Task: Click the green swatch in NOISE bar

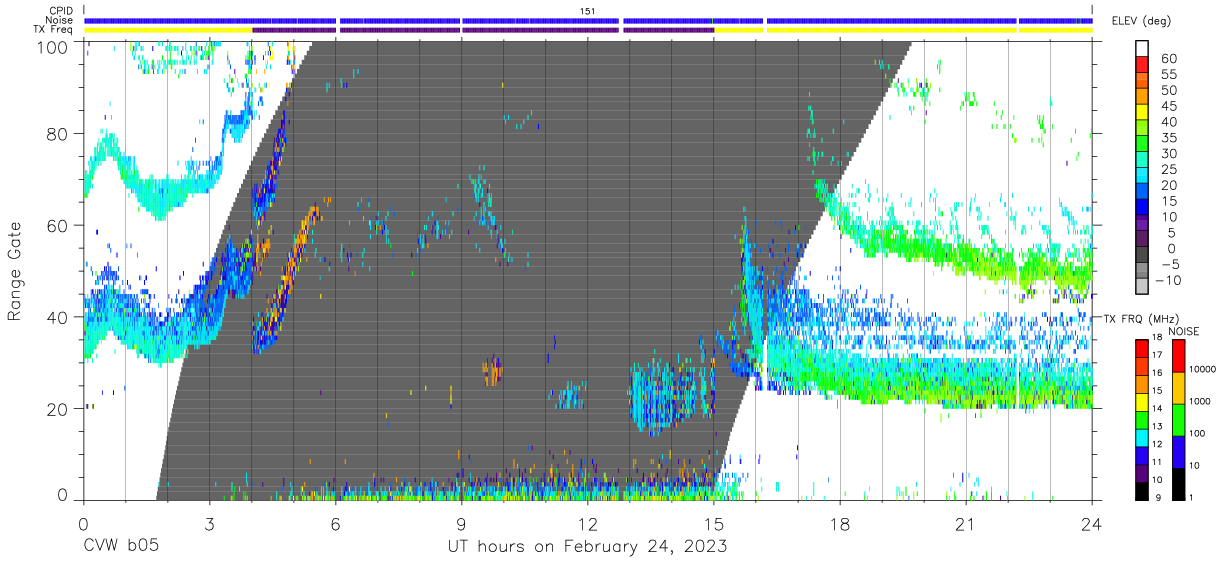Action: pyautogui.click(x=1179, y=419)
